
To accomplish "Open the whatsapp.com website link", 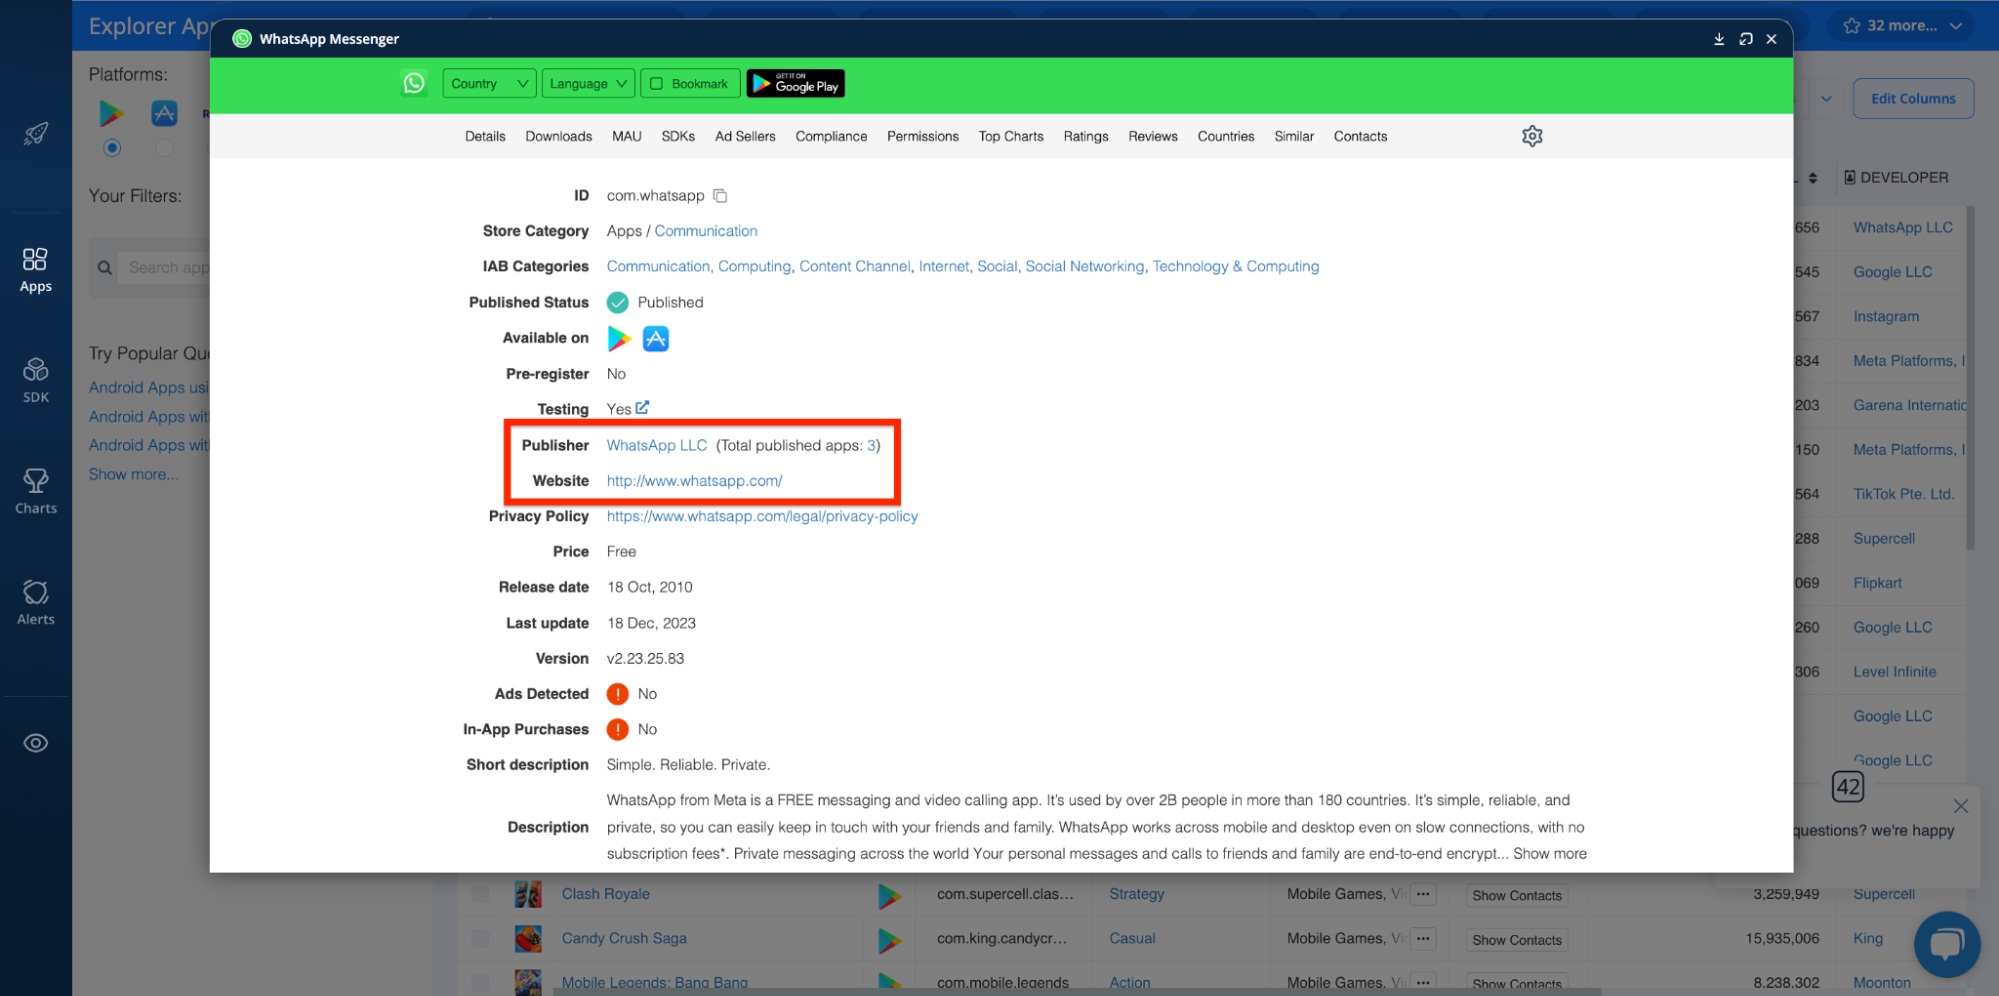I will (x=694, y=481).
